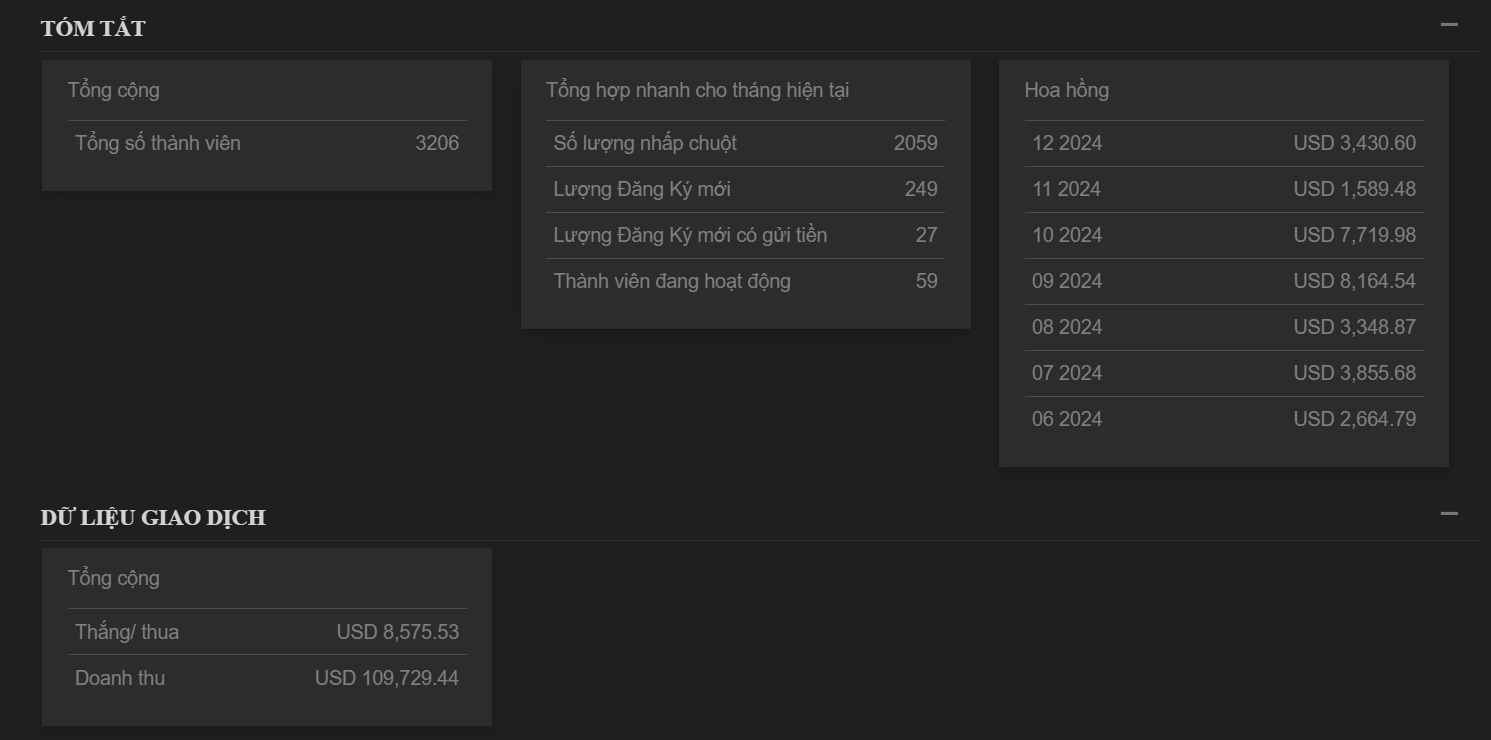This screenshot has height=740, width=1491.
Task: Select the 07 2024 commission month
Action: tap(1067, 373)
